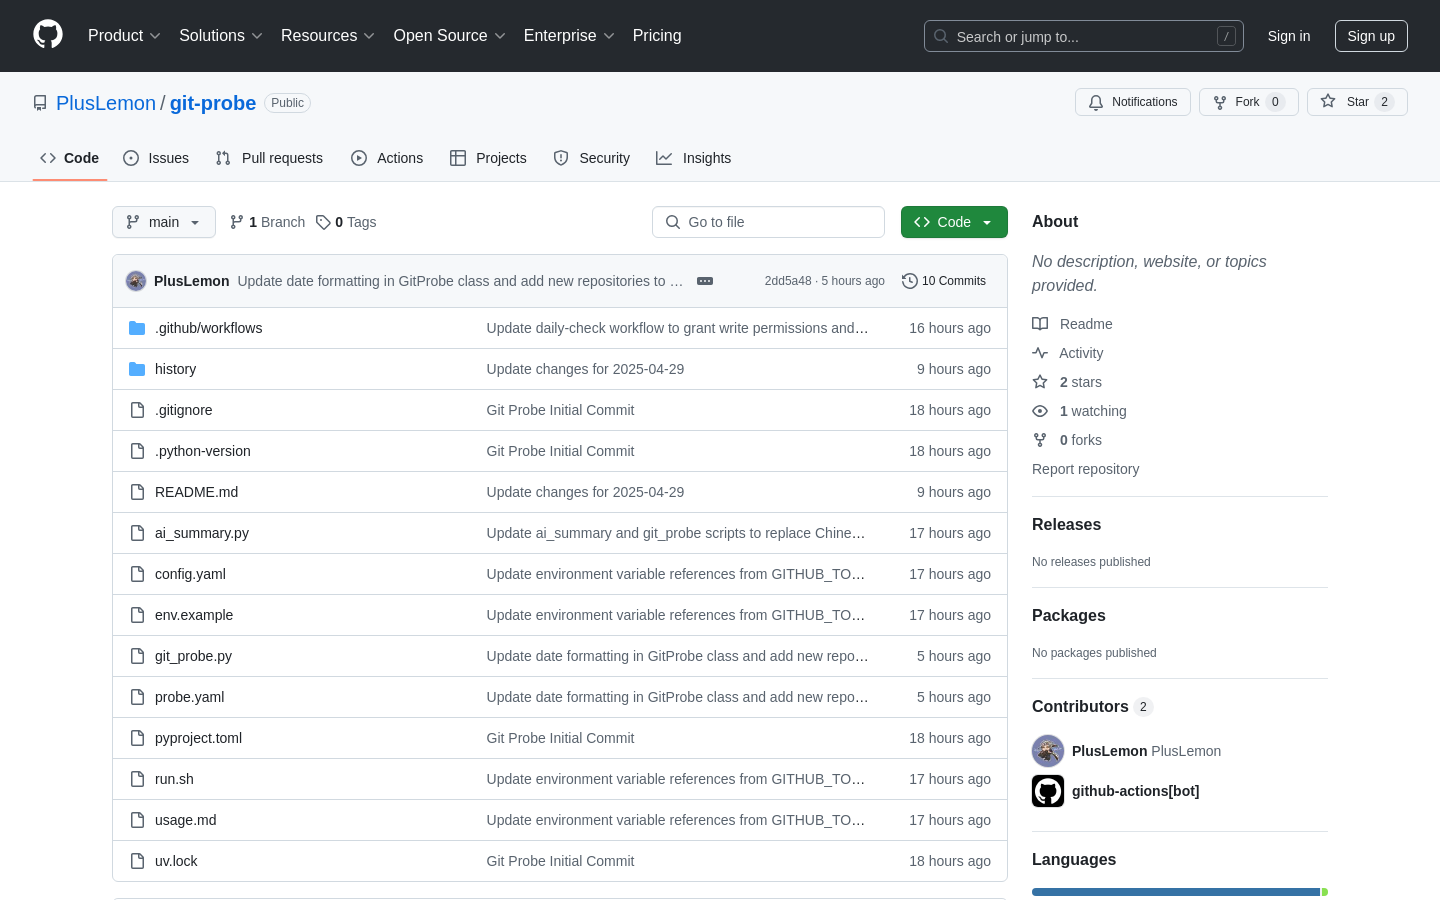Click the repository icon beside PlusLemon
Viewport: 1440px width, 900px height.
tap(40, 103)
